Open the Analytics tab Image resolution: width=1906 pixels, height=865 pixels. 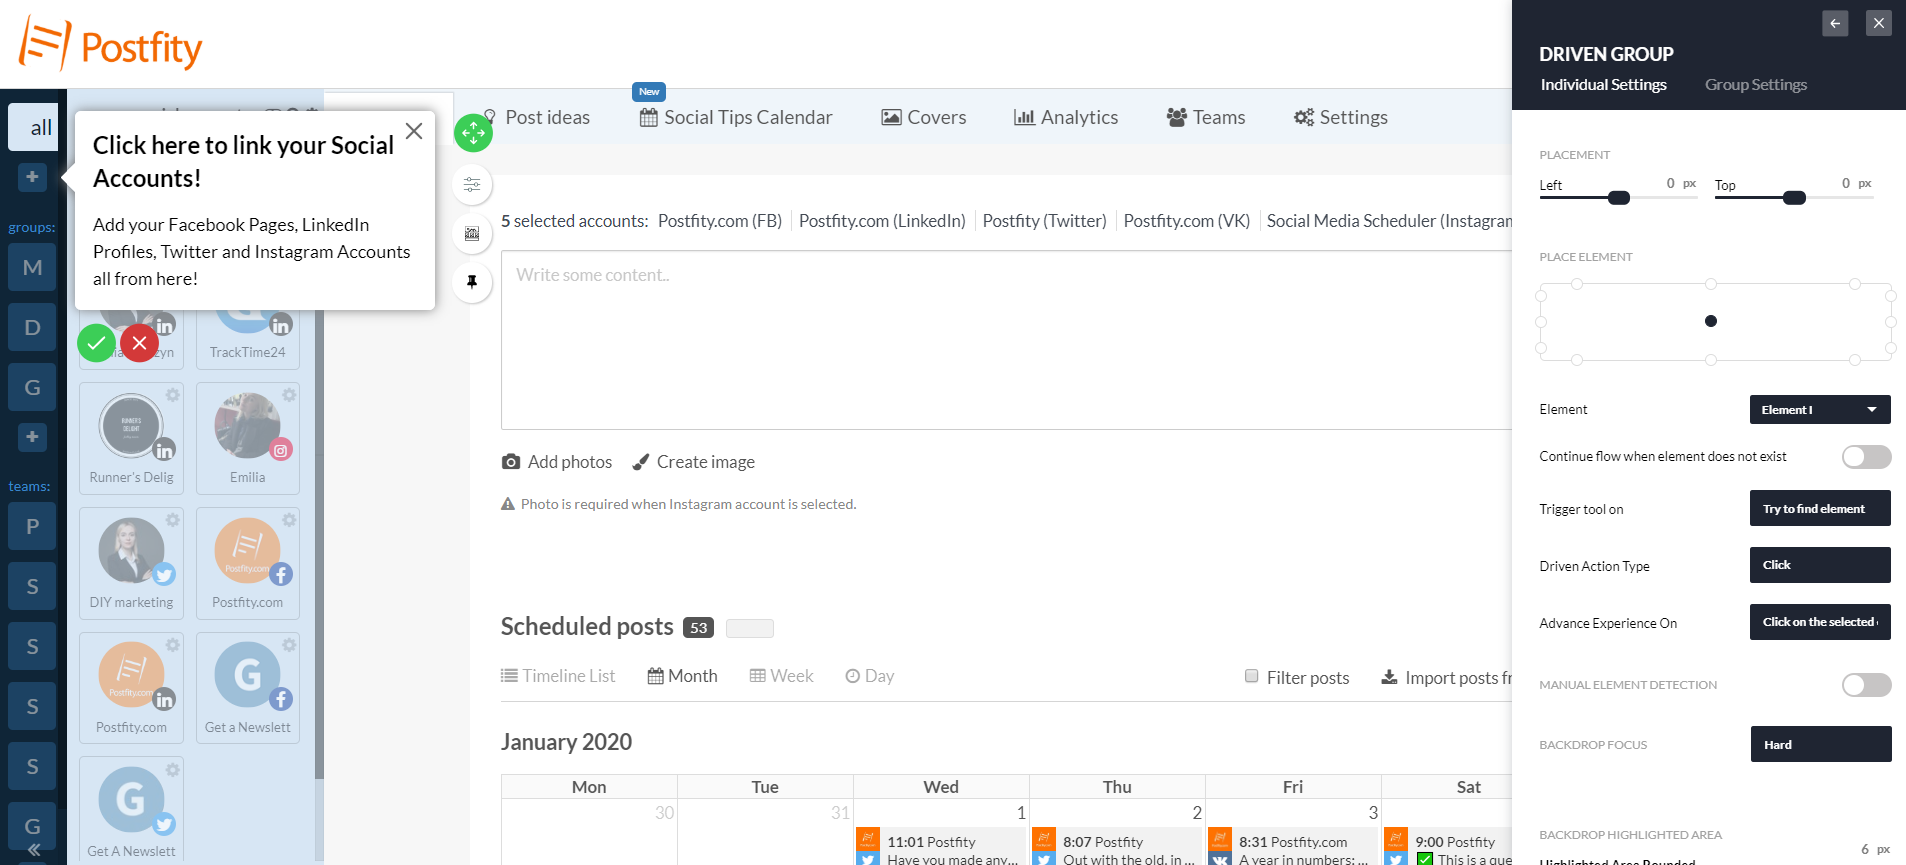[x=1066, y=117]
